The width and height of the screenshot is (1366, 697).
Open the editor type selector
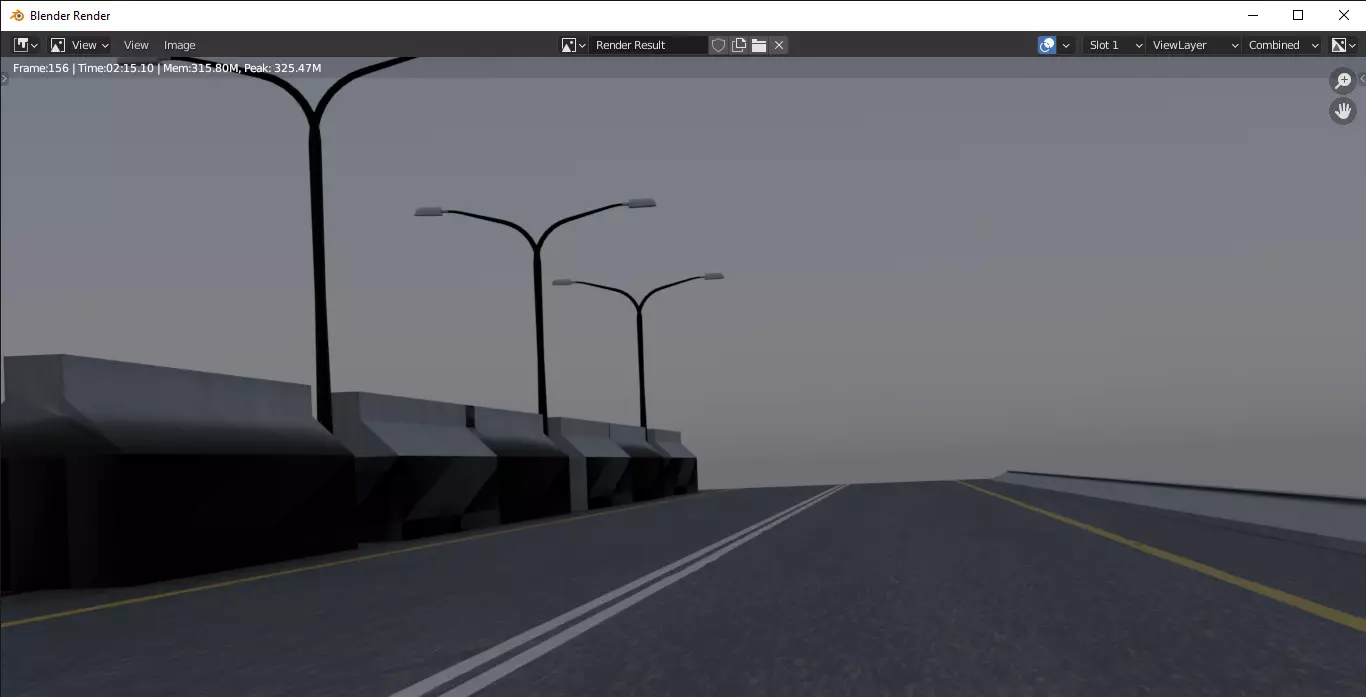(26, 45)
